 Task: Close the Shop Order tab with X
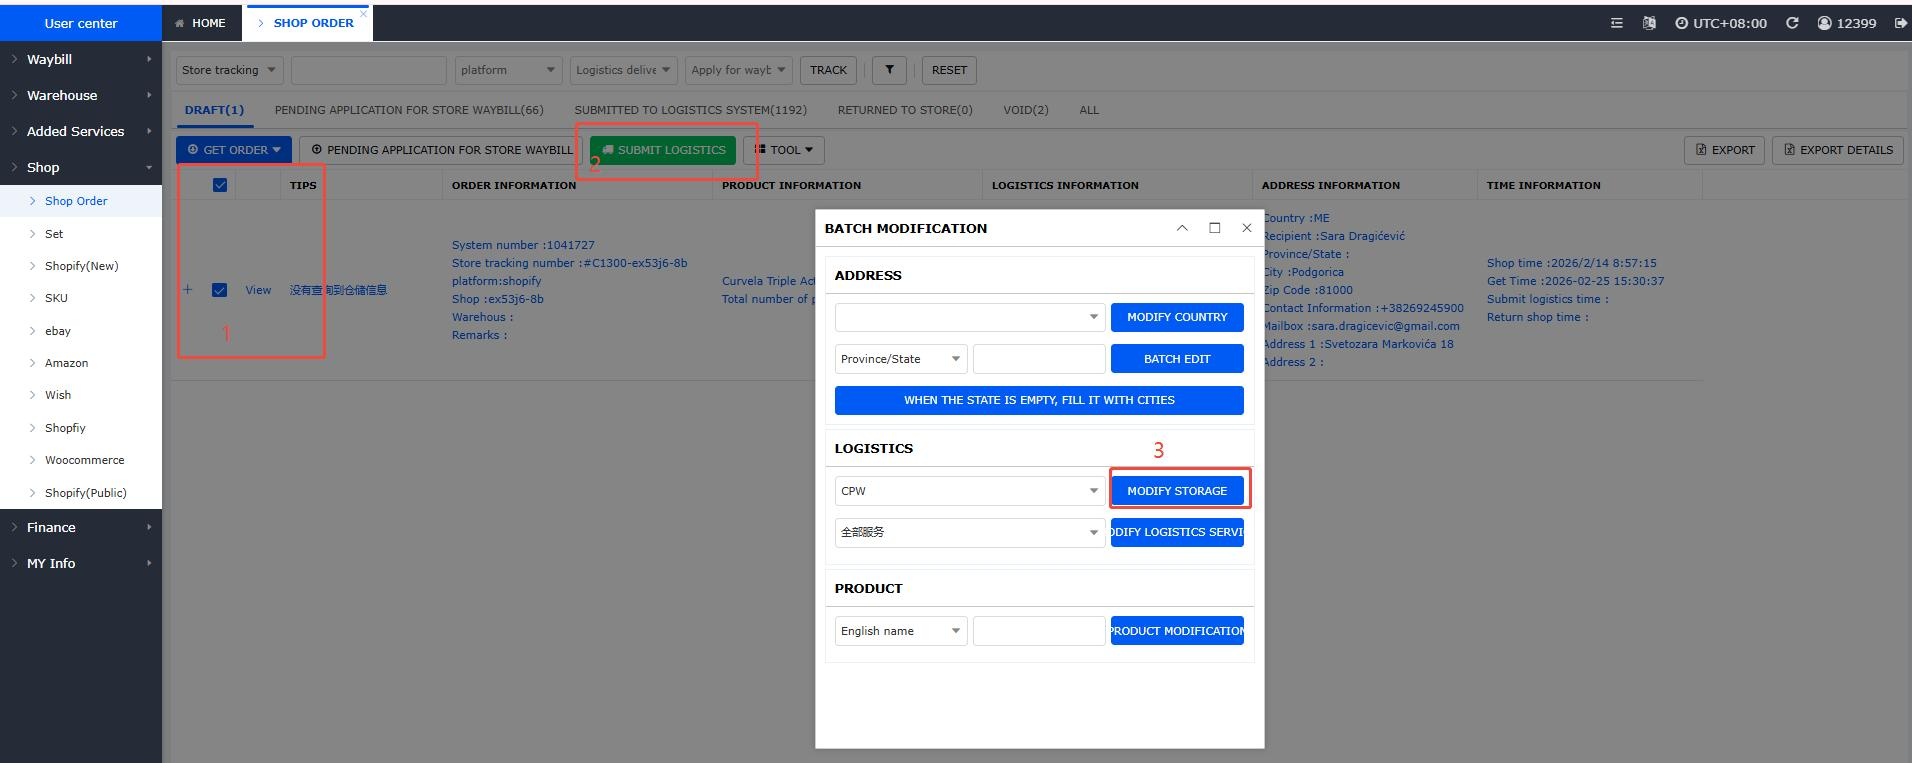pos(363,14)
